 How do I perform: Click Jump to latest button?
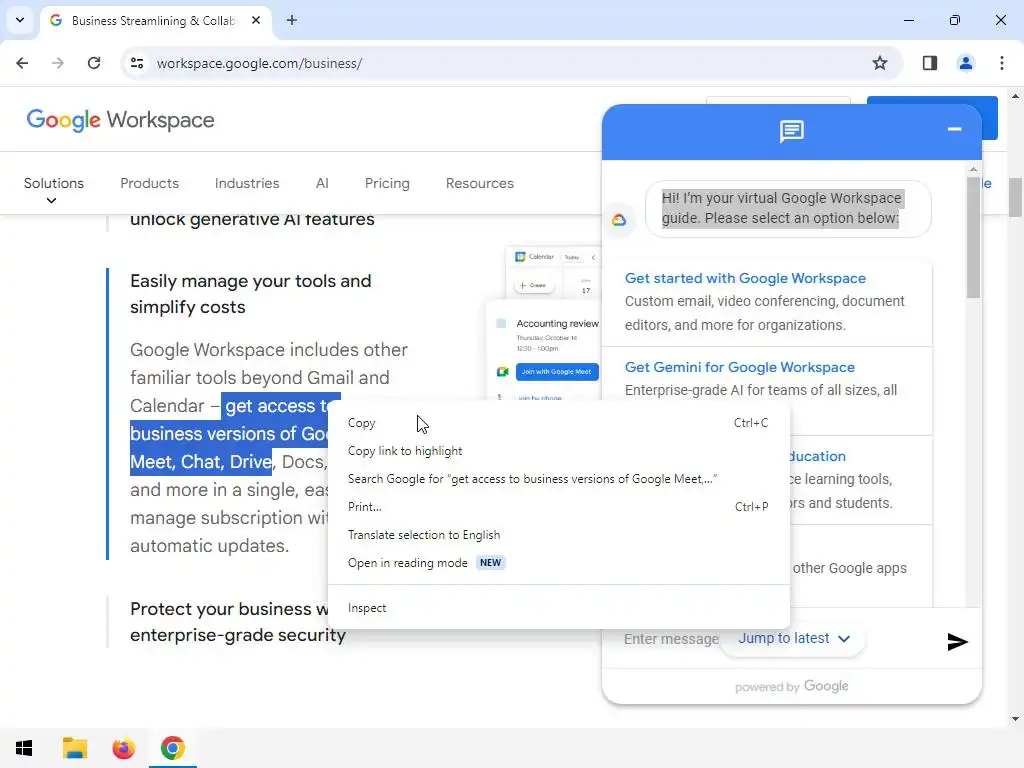tap(793, 639)
